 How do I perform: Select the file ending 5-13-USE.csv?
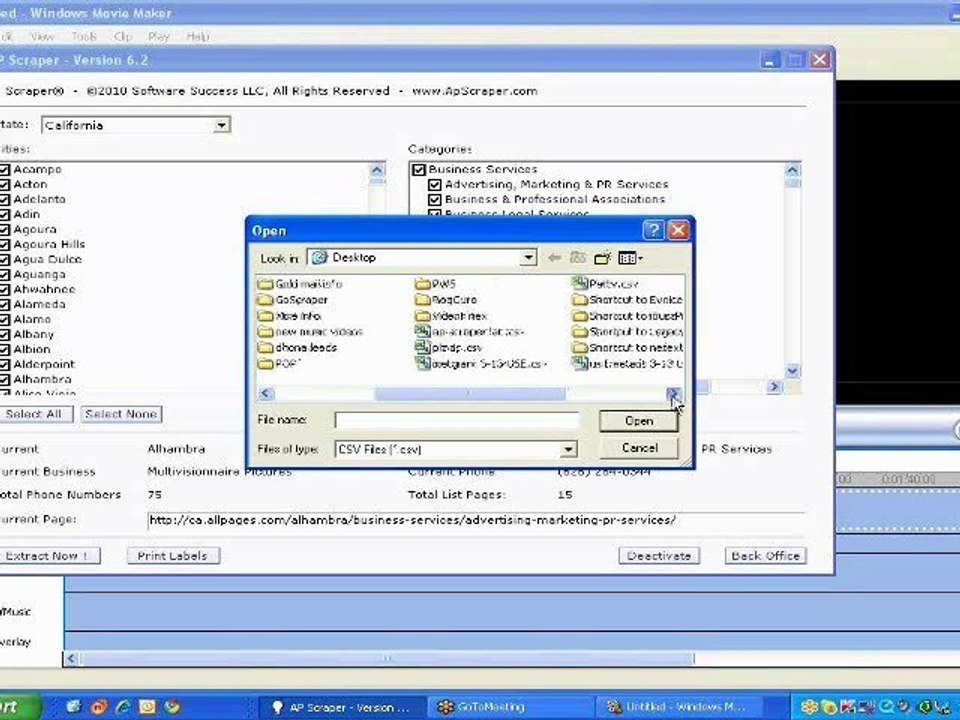click(x=481, y=364)
